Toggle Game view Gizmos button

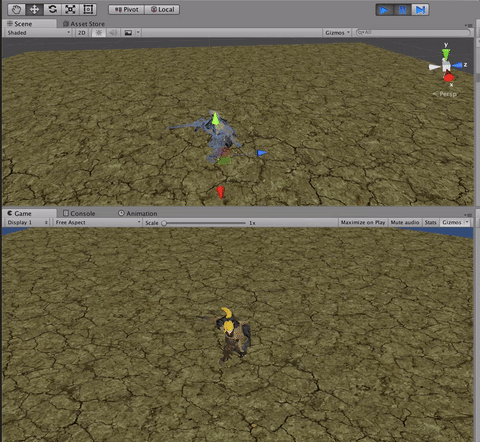452,222
